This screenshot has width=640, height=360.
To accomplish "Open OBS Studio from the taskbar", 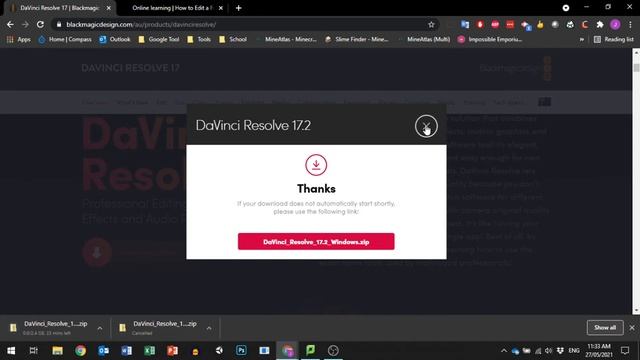I will pyautogui.click(x=333, y=351).
